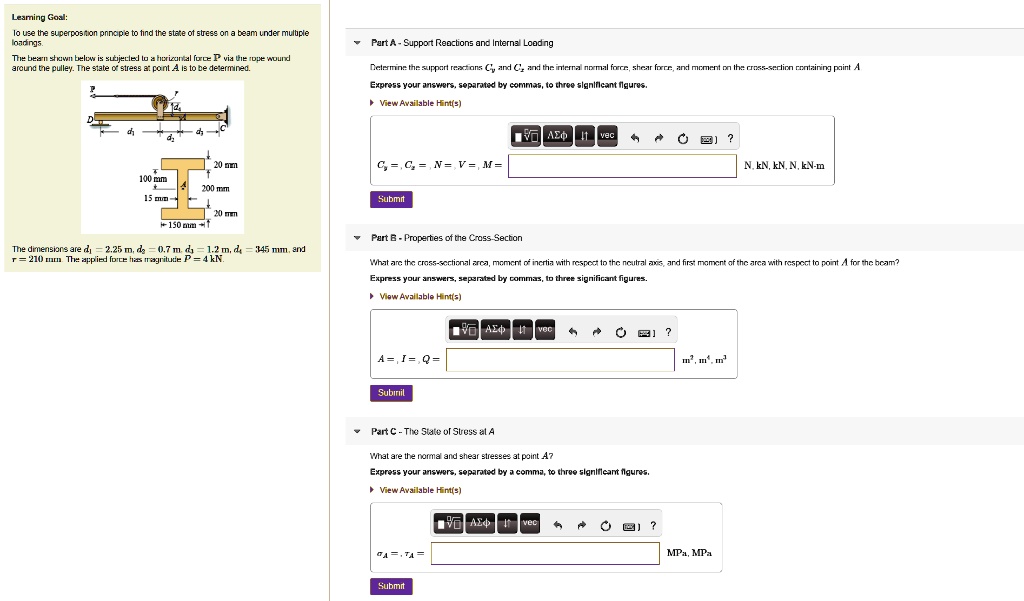
Task: Open Greek symbols palette in Part C
Action: point(480,524)
